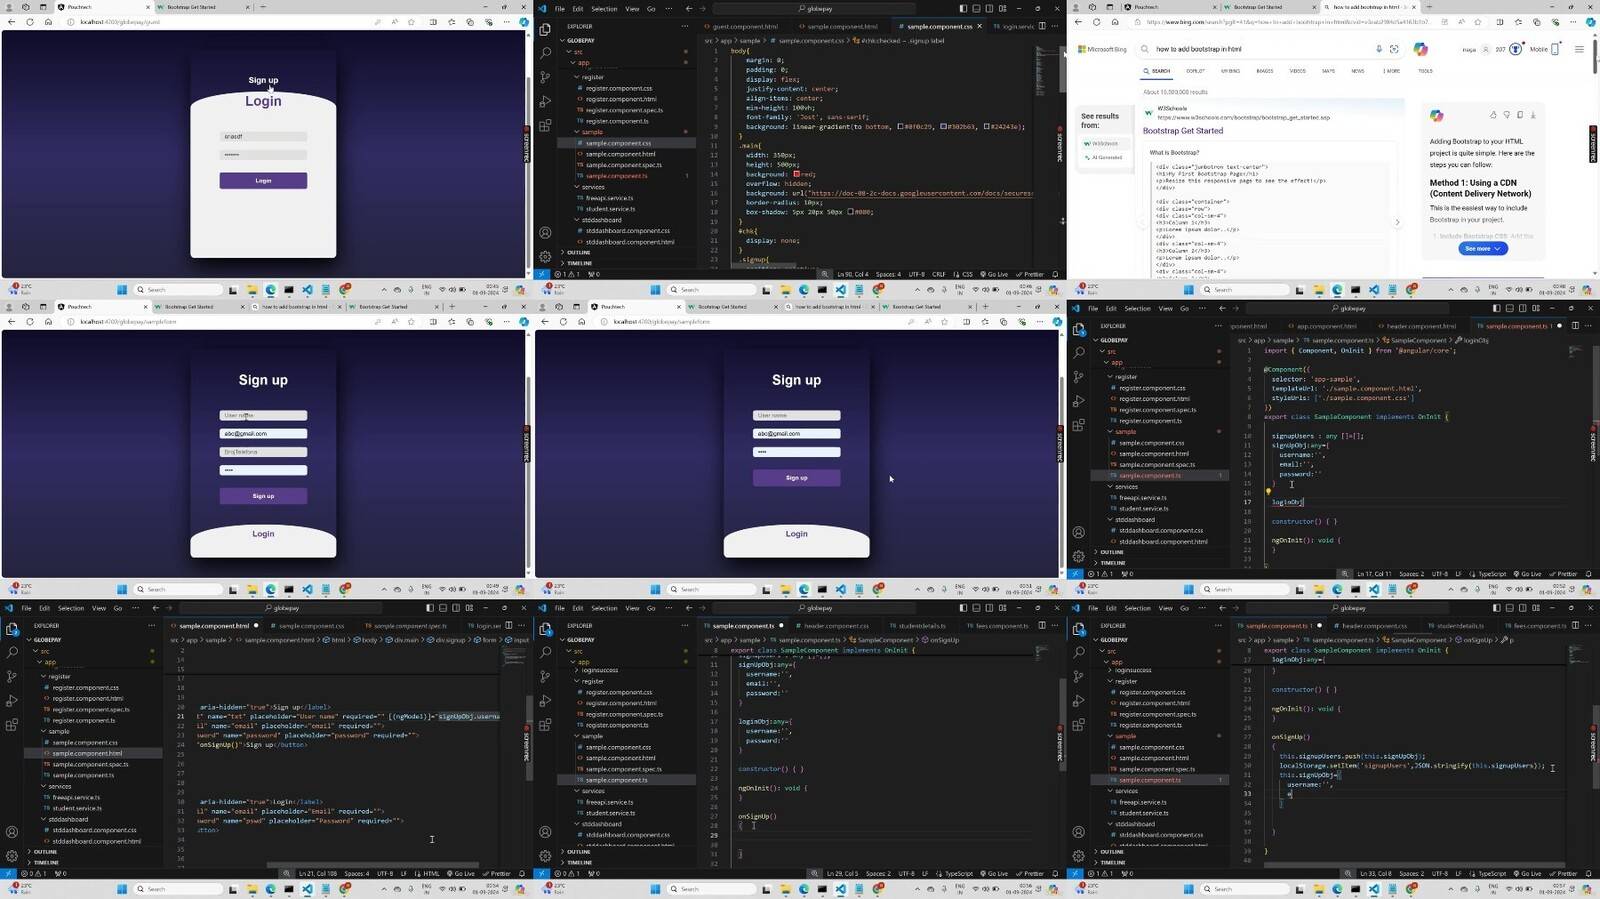Click the #0f0c29 color swatch in the CSS gradient
Screen dimensions: 1600x899
(x=900, y=127)
